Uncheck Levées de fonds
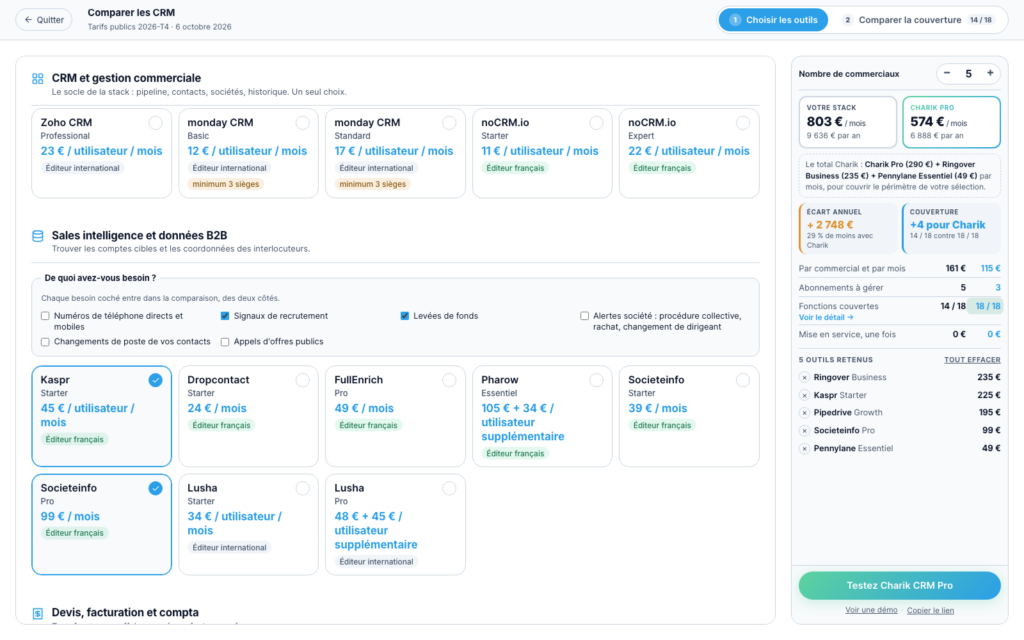 405,316
